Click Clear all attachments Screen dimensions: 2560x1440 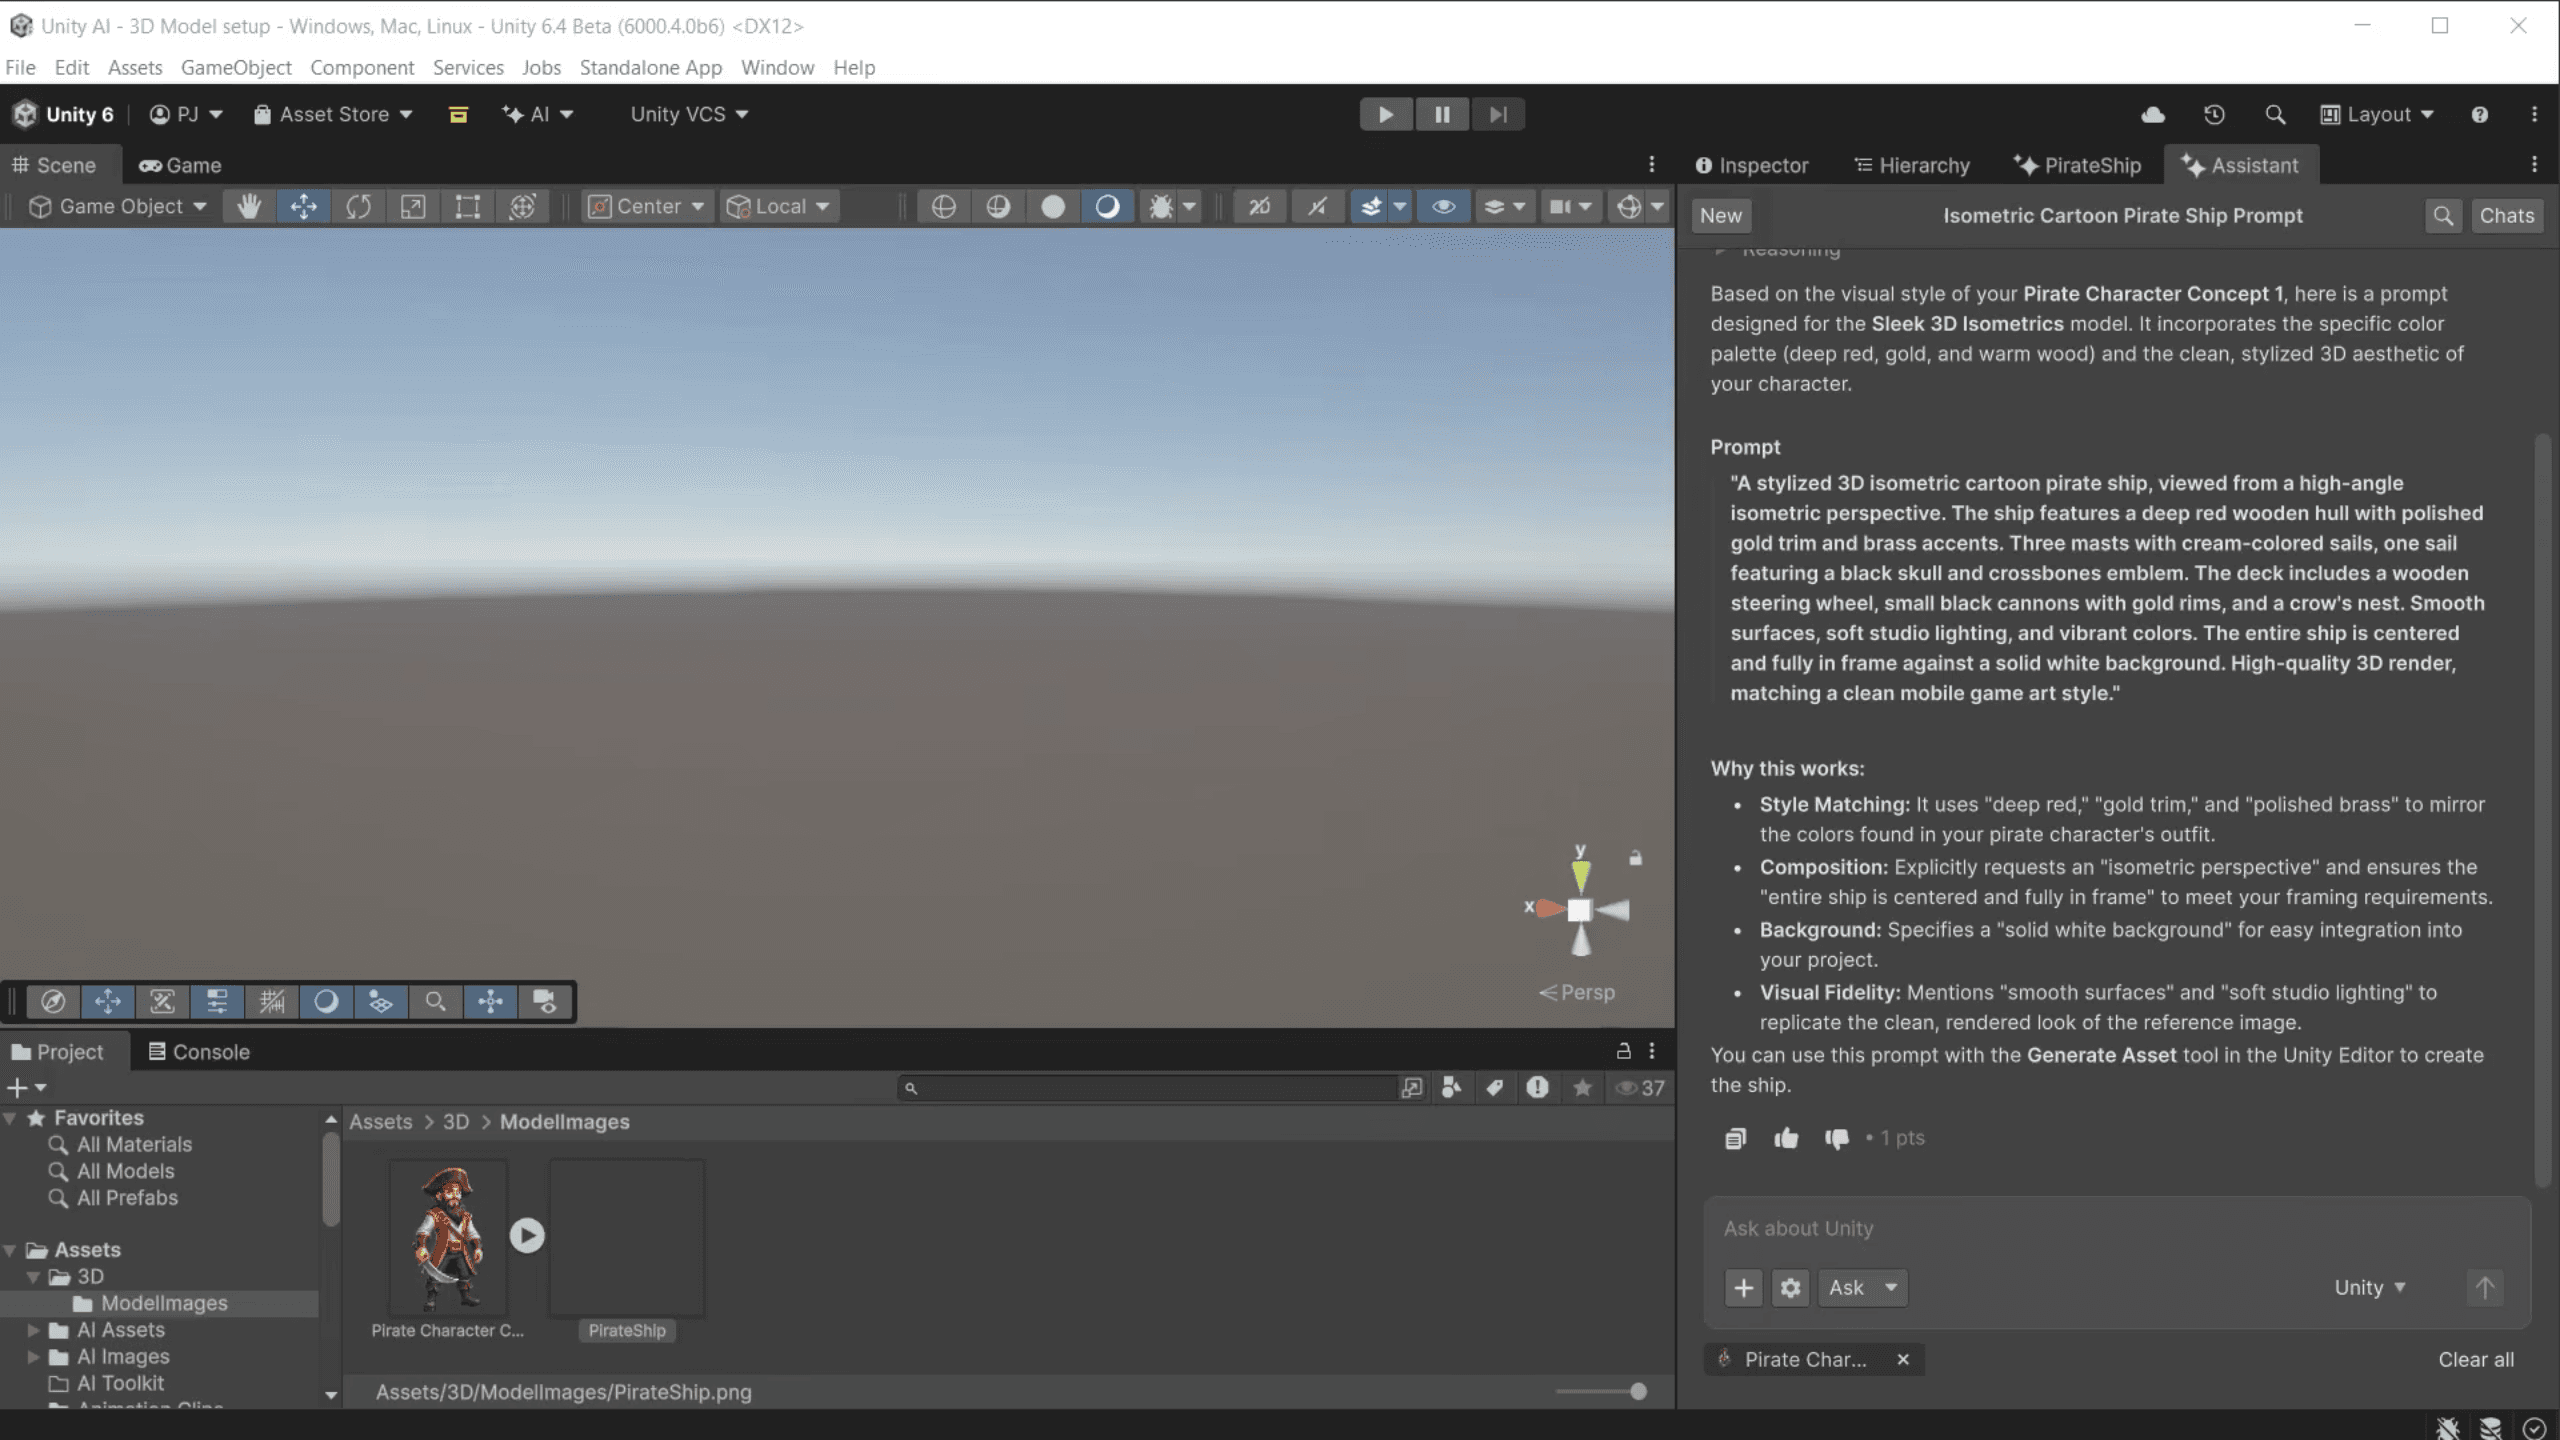coord(2476,1360)
